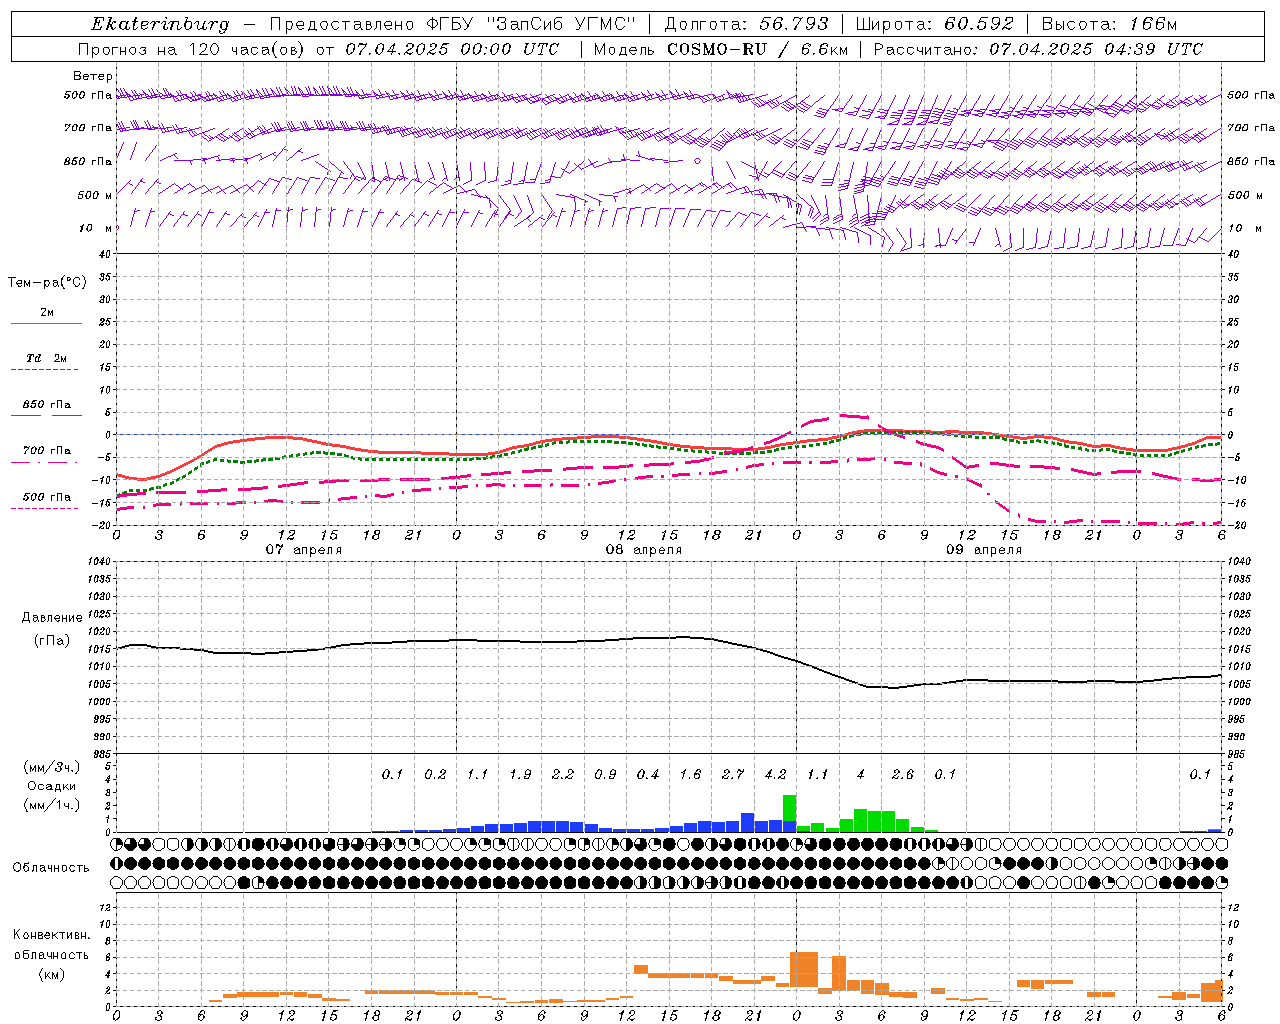Click the 0.2 precipitation total
This screenshot has width=1280, height=1024.
pyautogui.click(x=435, y=774)
